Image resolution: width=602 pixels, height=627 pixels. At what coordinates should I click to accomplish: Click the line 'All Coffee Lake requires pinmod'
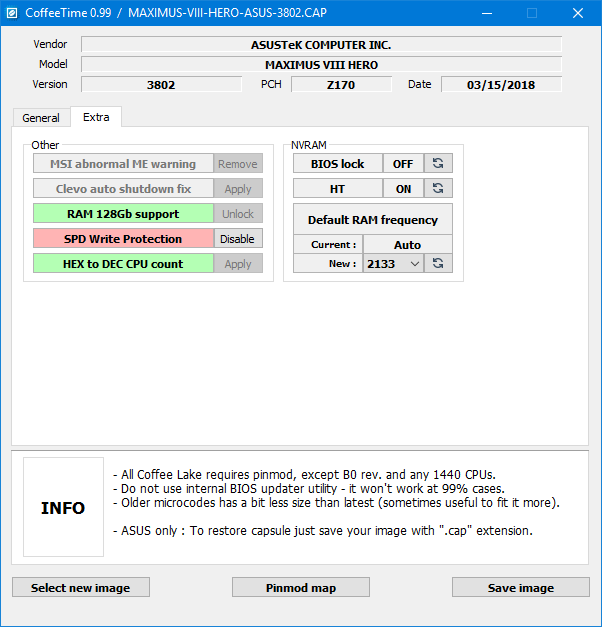[x=304, y=475]
